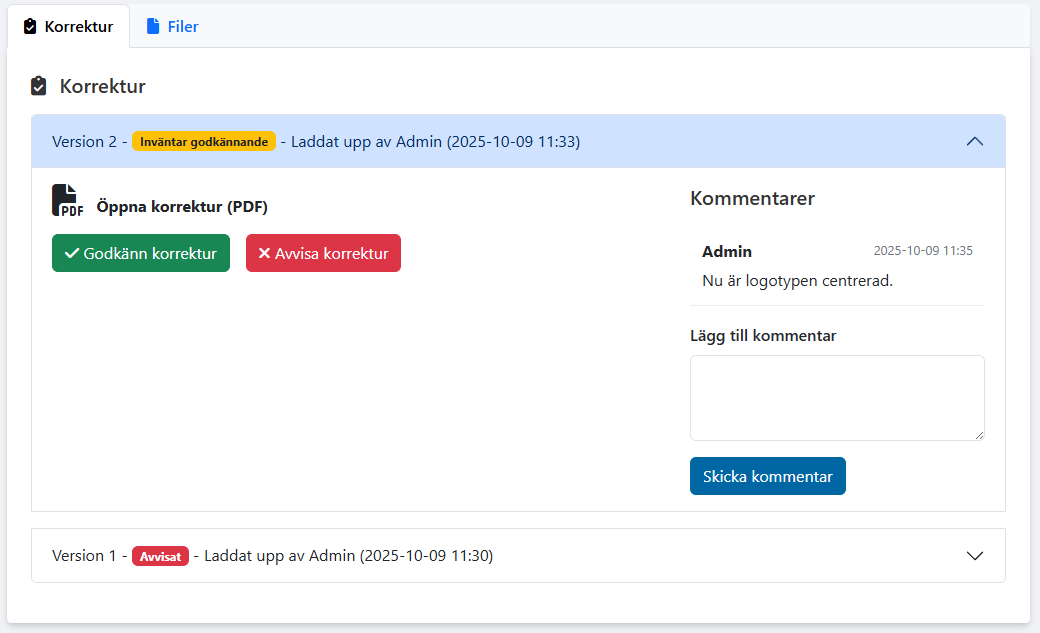This screenshot has width=1040, height=633.
Task: Click the PDF file icon
Action: [x=67, y=201]
